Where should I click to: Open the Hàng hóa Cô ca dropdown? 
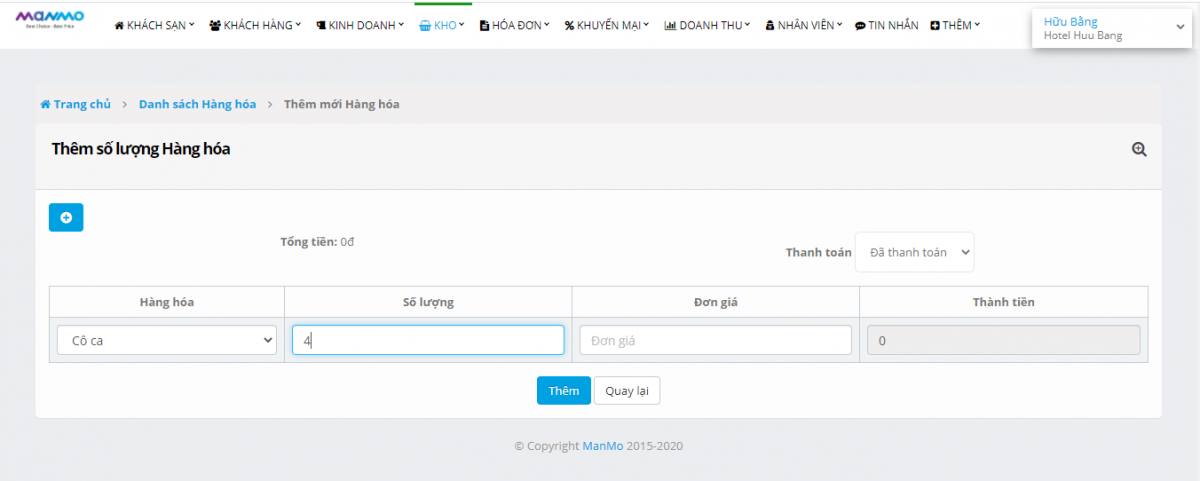click(166, 340)
